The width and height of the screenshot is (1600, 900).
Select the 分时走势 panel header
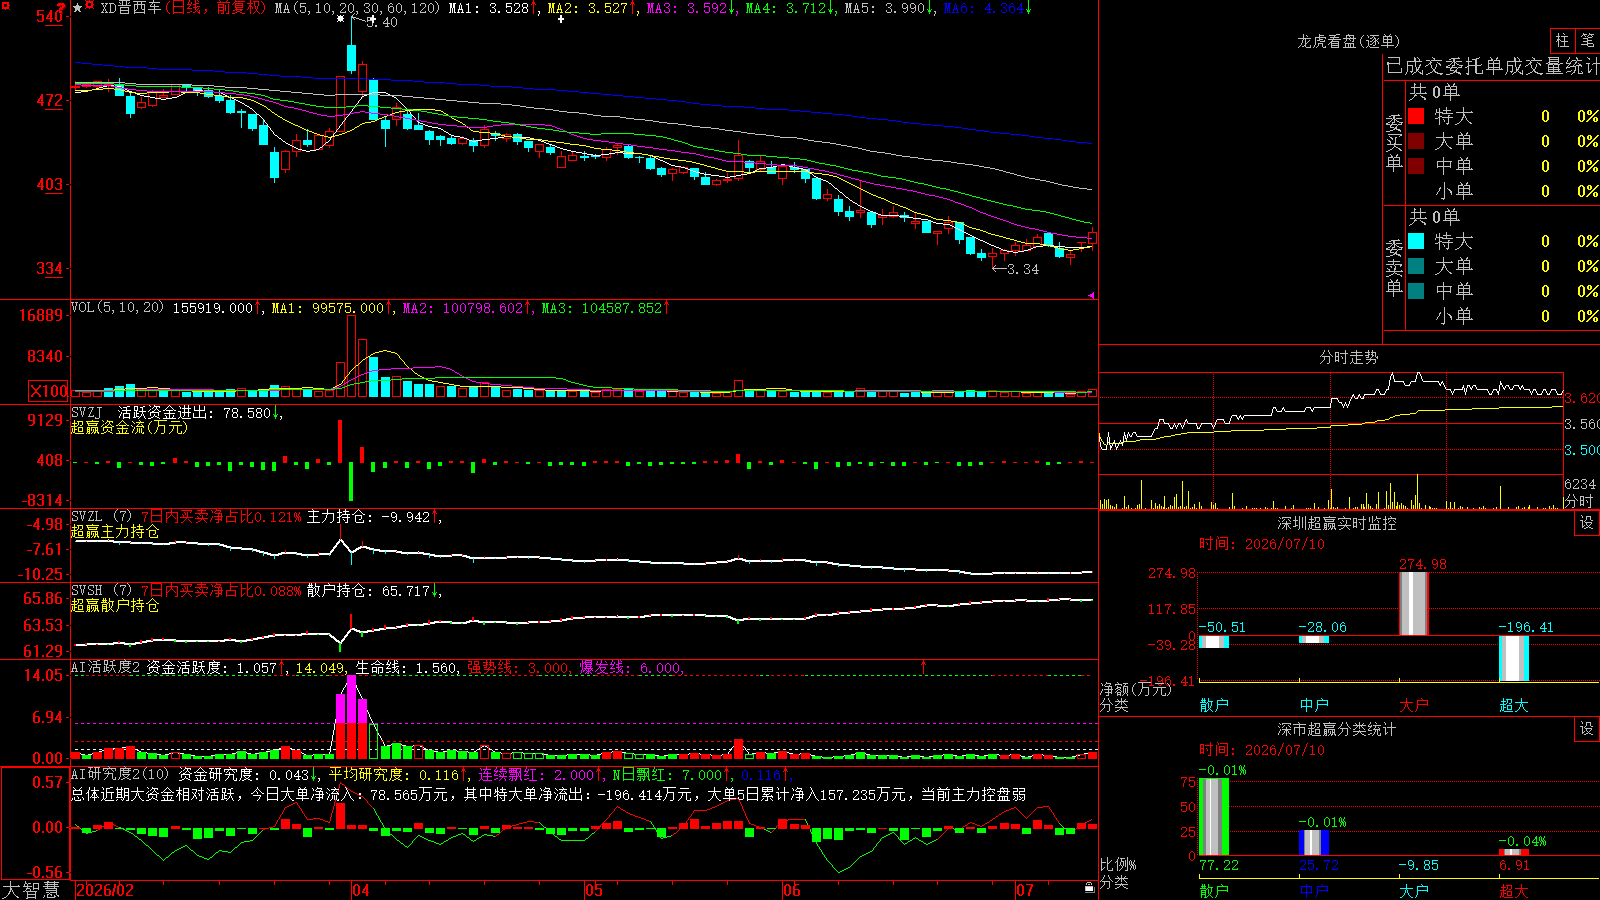pyautogui.click(x=1348, y=357)
